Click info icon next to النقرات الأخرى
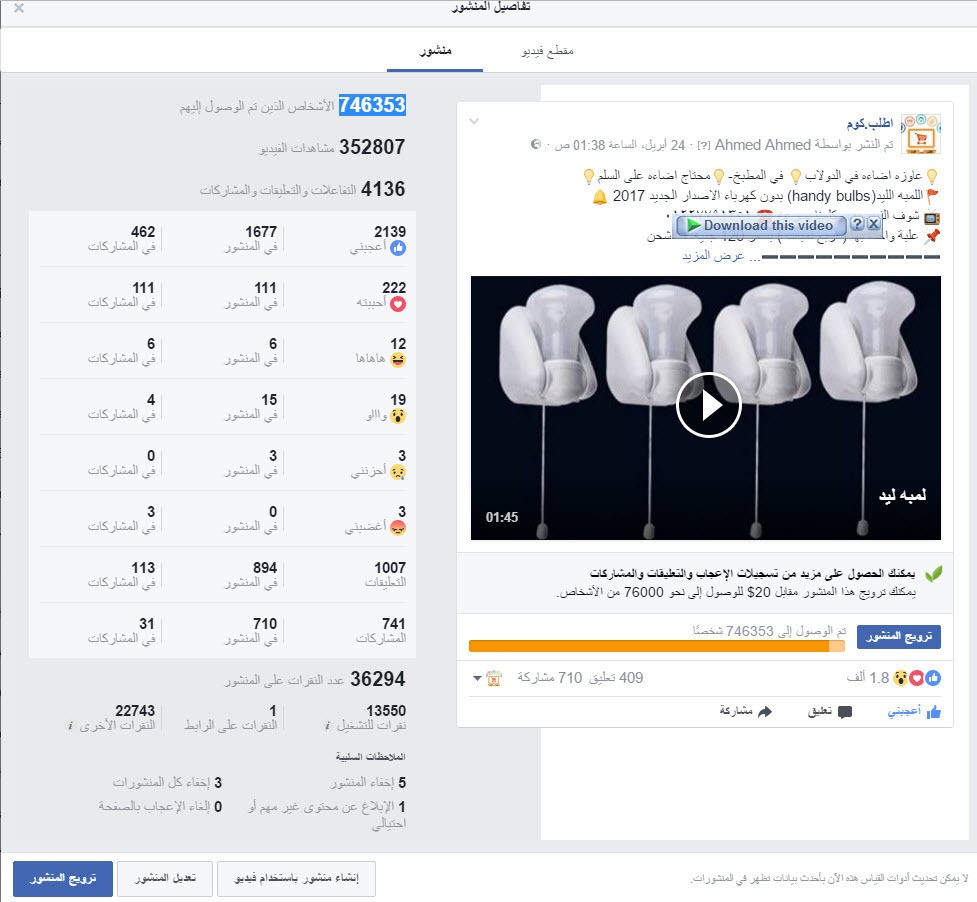This screenshot has height=902, width=977. (70, 726)
